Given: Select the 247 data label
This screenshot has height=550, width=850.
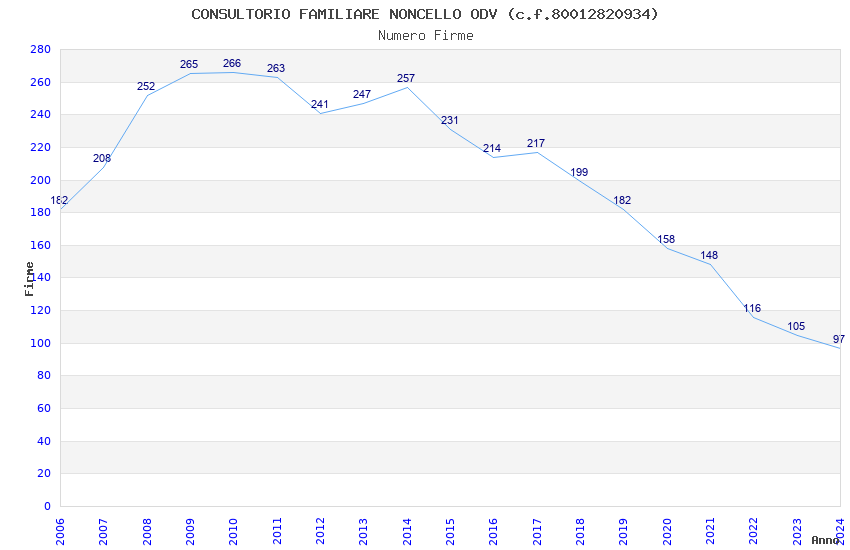Looking at the screenshot, I should (362, 94).
